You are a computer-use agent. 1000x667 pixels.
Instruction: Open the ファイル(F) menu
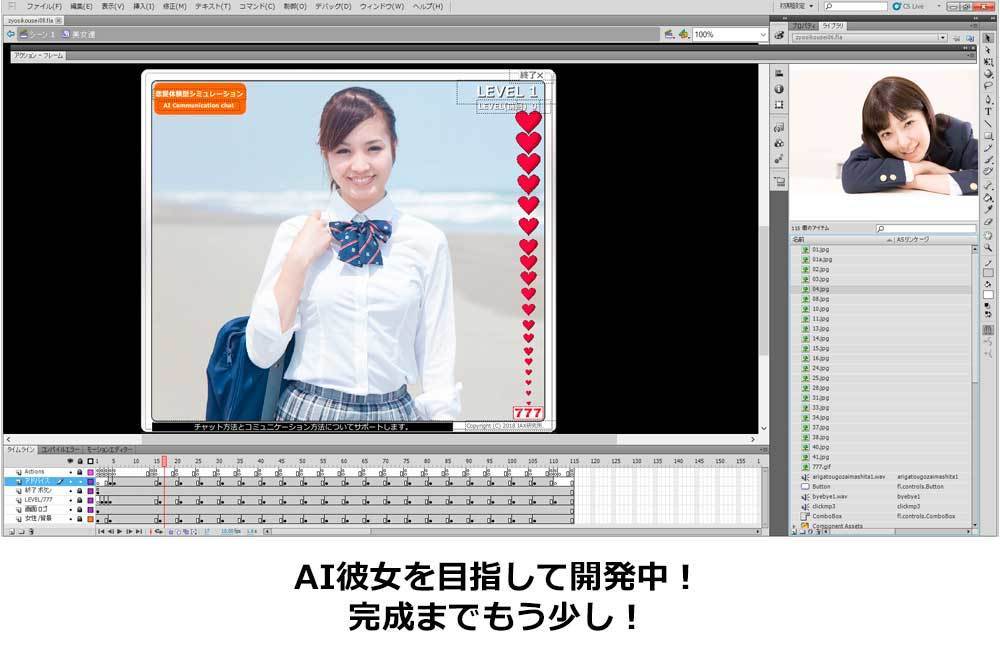[x=45, y=6]
